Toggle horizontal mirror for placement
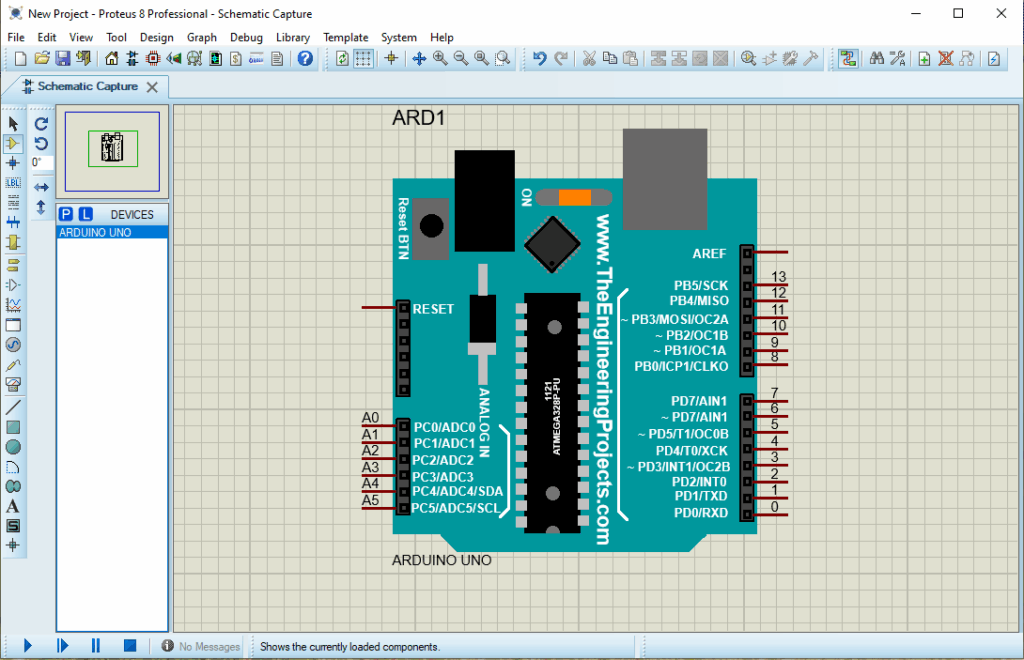 pyautogui.click(x=40, y=187)
